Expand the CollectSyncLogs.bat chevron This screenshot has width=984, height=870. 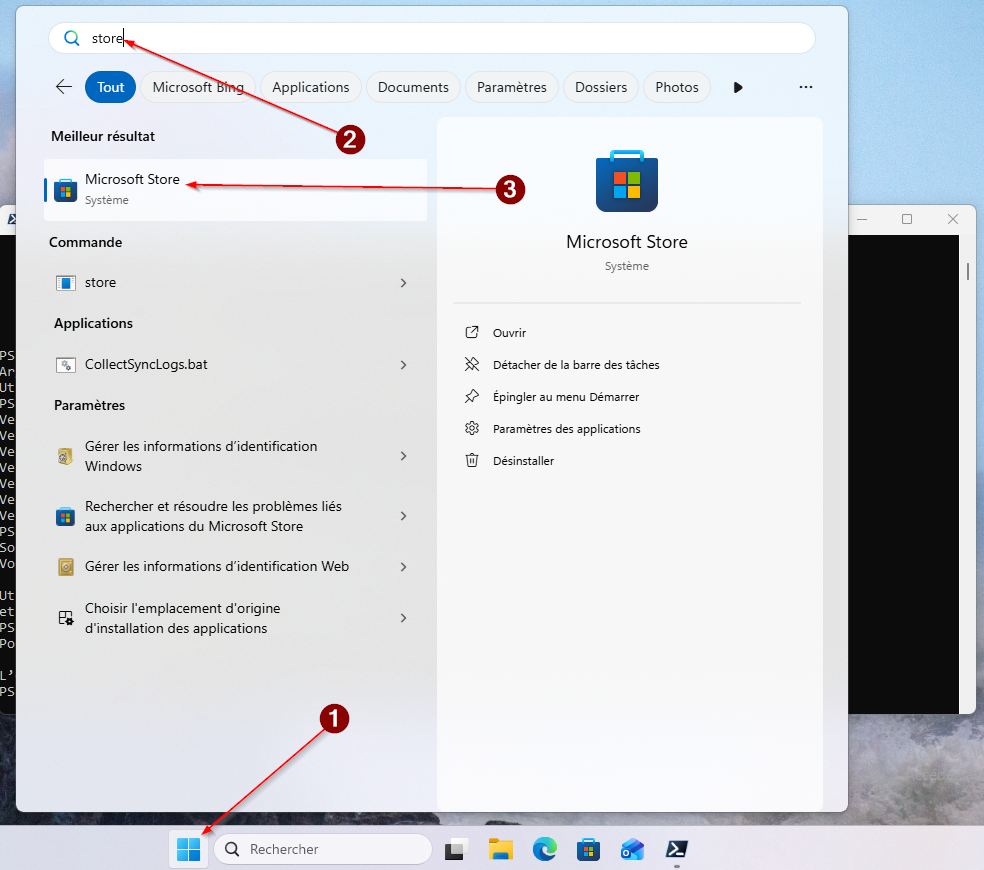(404, 365)
